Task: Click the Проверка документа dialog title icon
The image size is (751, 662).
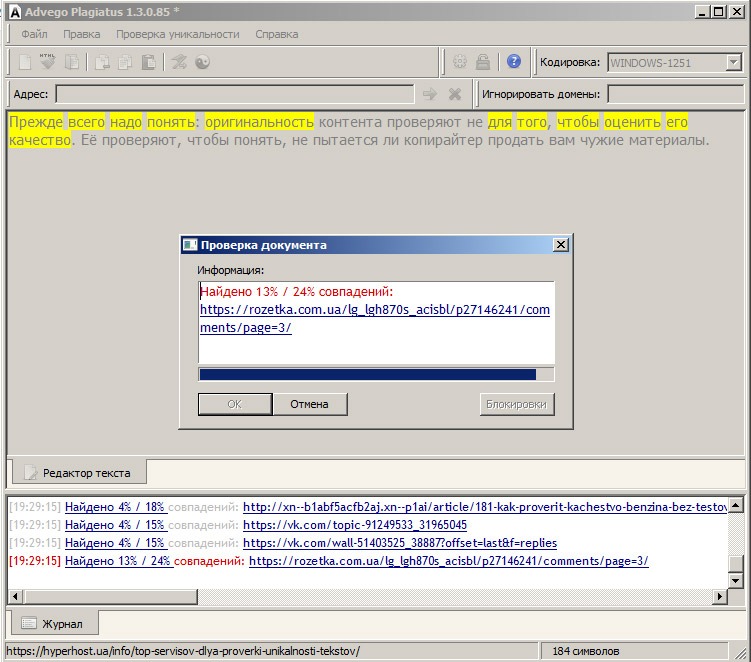Action: pos(190,245)
